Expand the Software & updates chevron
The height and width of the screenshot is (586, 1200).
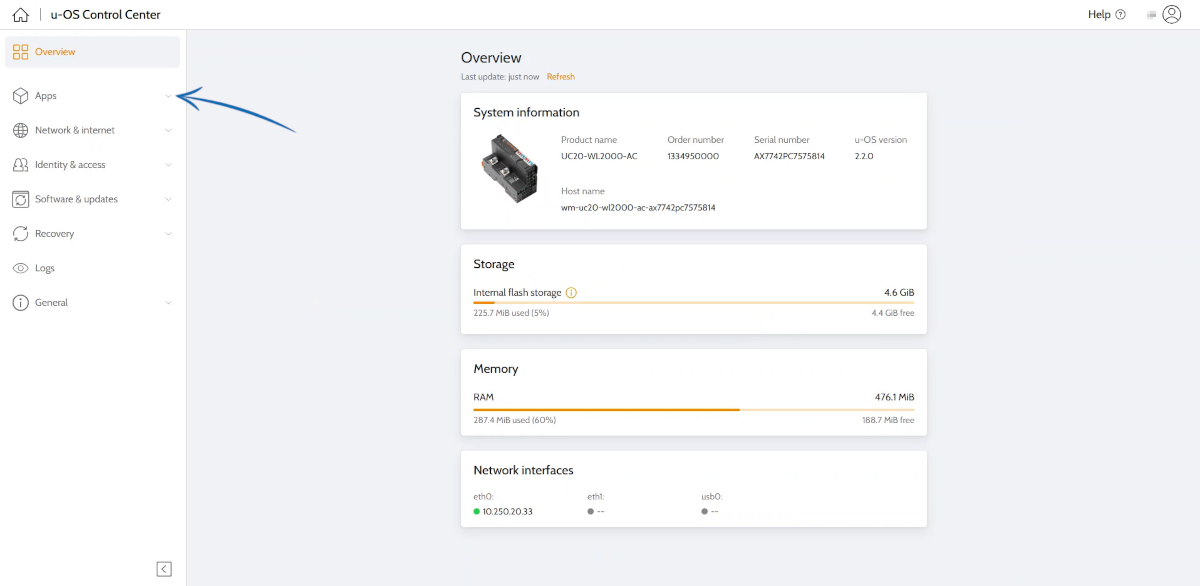tap(168, 199)
